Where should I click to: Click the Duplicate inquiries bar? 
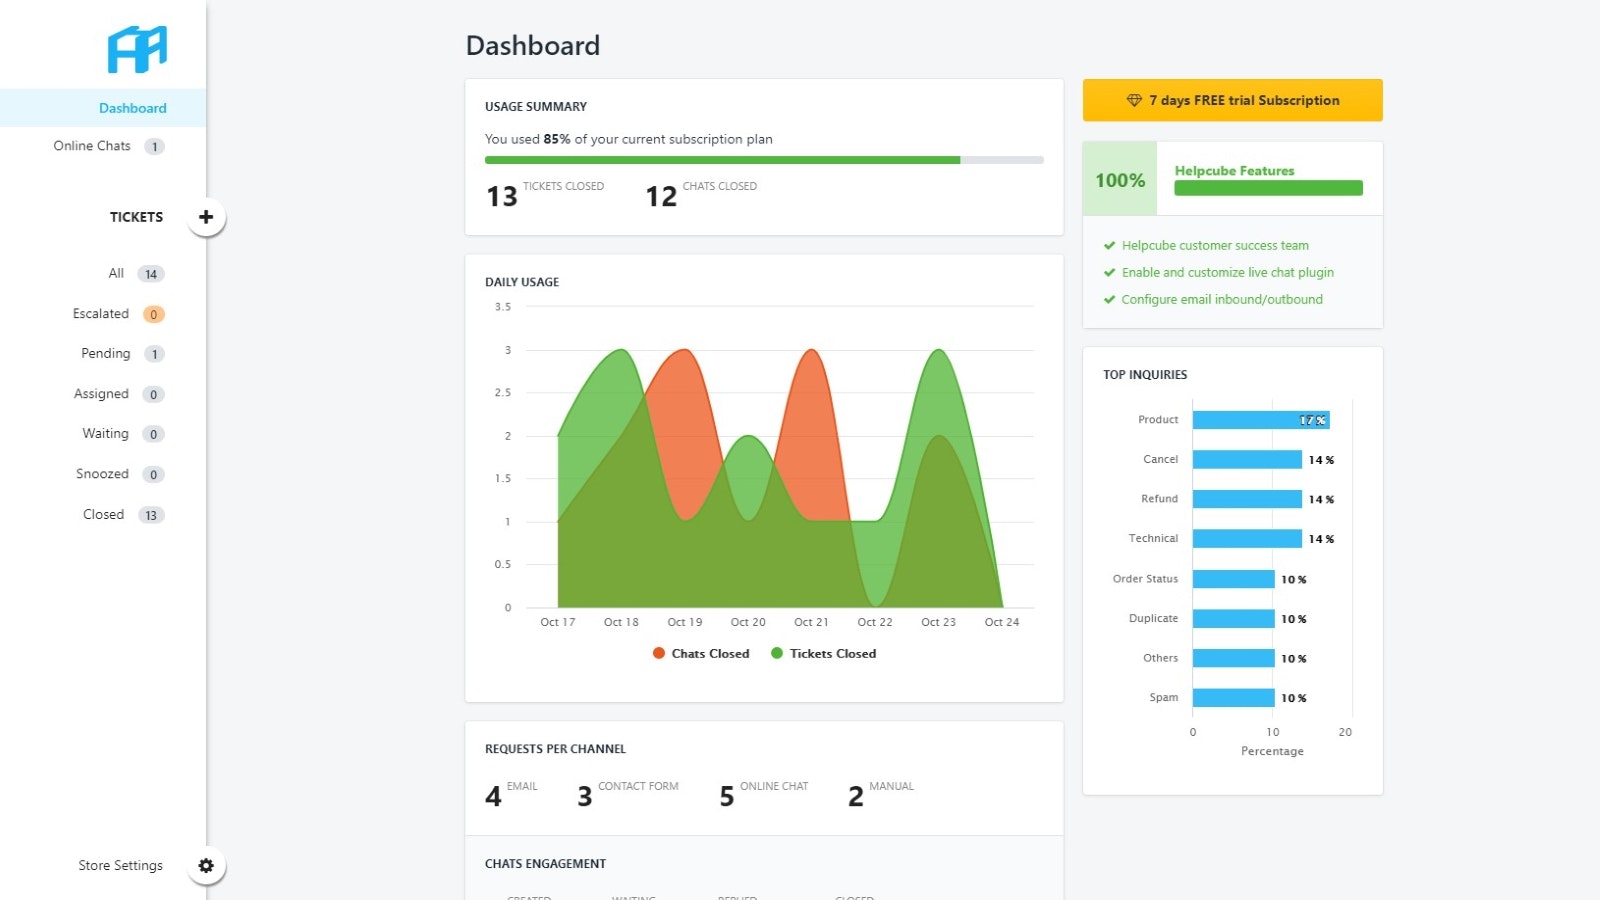click(x=1234, y=619)
